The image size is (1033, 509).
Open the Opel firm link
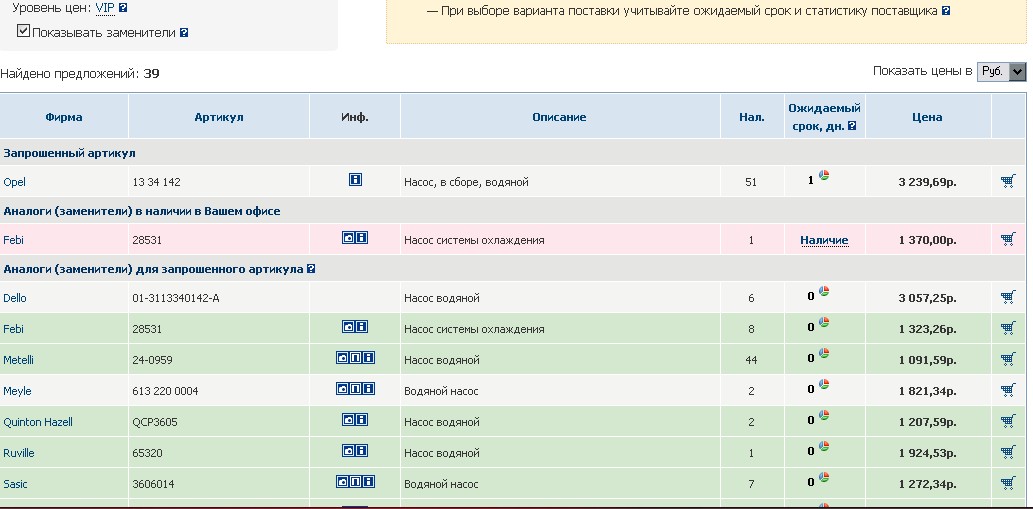point(14,182)
